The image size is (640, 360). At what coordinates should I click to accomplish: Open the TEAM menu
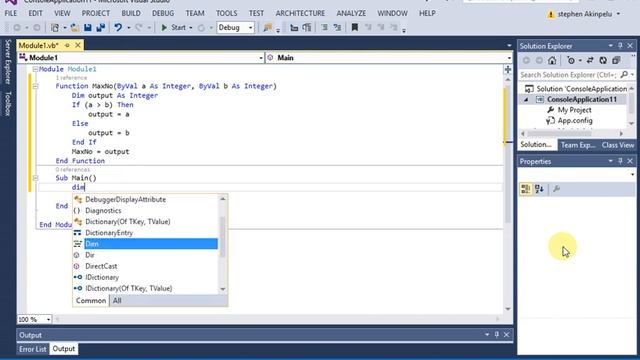point(195,13)
